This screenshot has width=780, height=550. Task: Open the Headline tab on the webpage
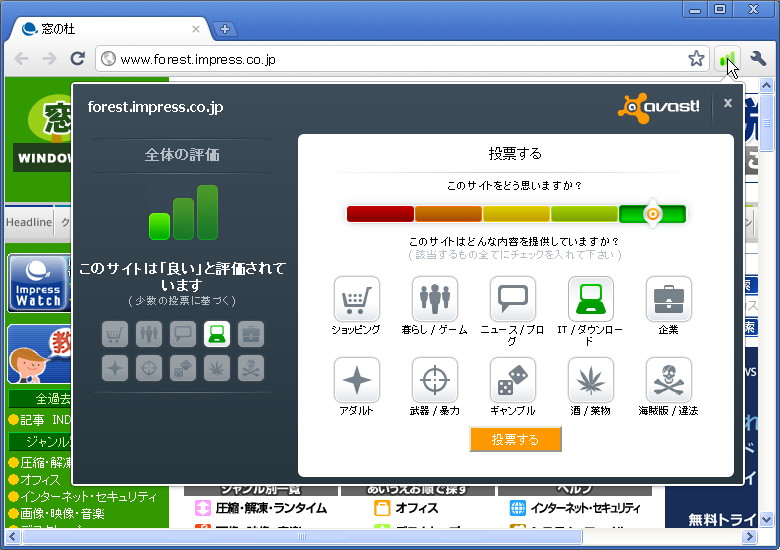29,222
